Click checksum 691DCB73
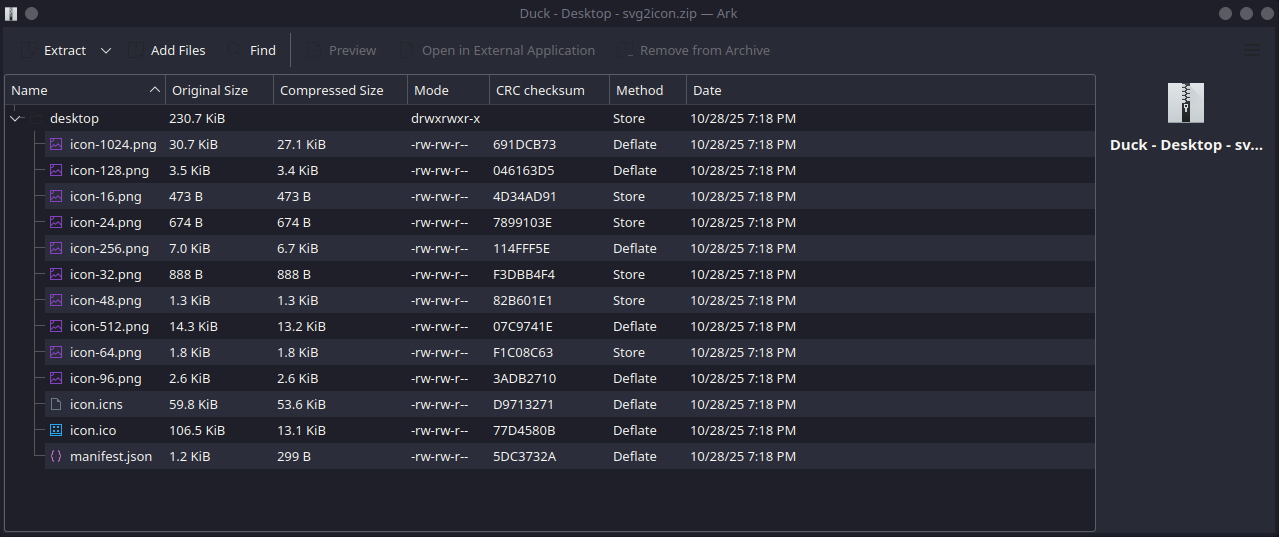The image size is (1279, 537). (524, 144)
